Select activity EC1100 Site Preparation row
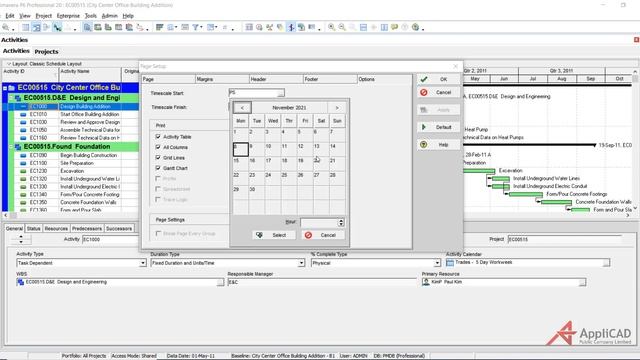Screen dimensions: 640x360 tap(69, 163)
